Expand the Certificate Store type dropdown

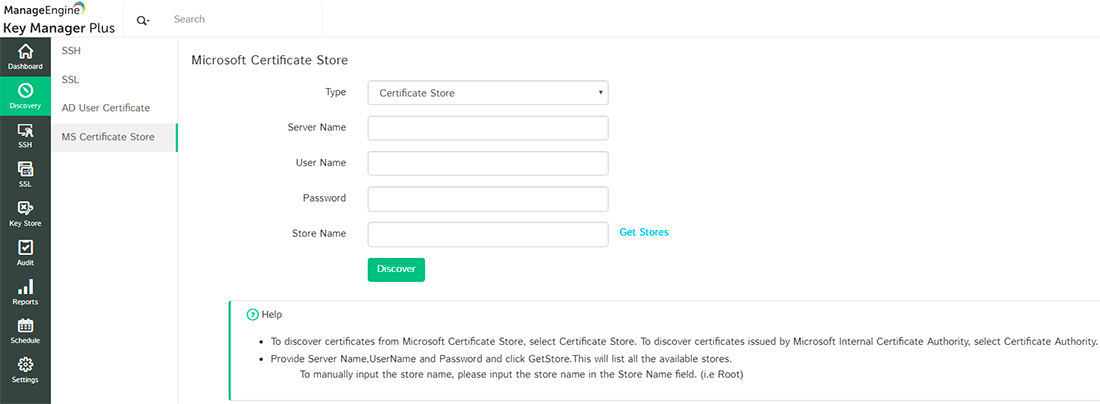(488, 93)
